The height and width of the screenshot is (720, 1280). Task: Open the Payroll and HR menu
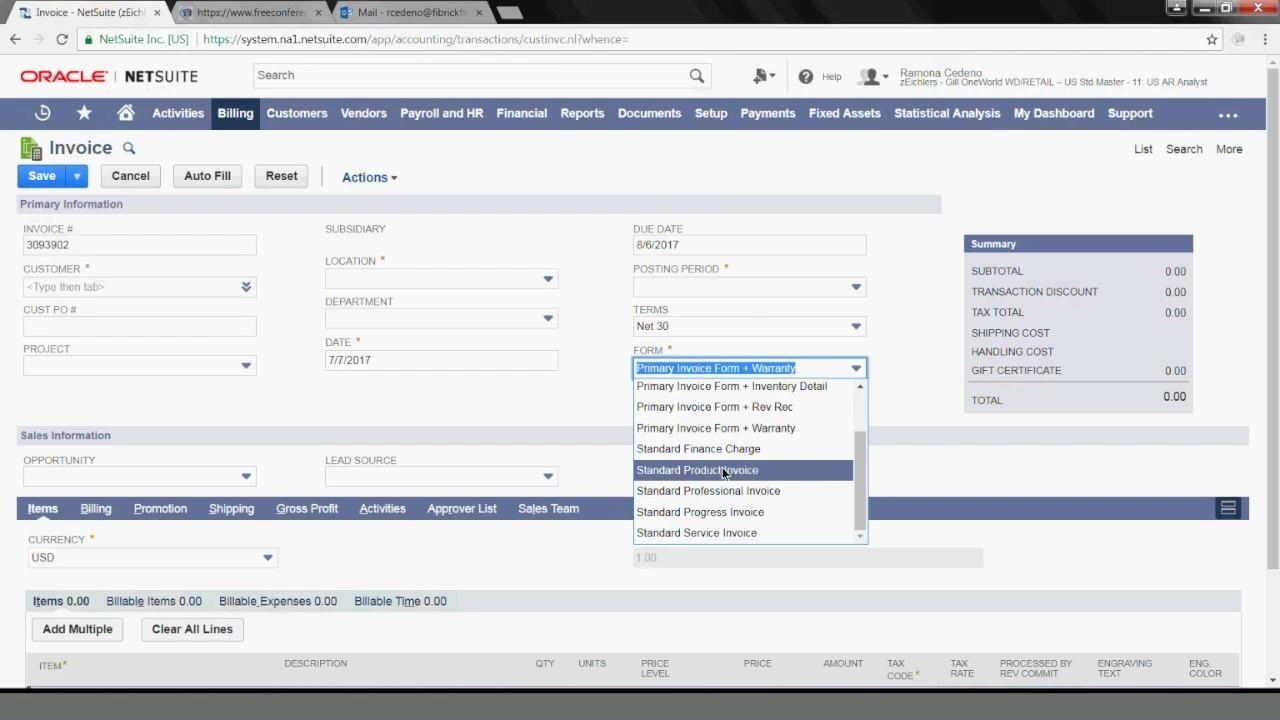tap(441, 113)
